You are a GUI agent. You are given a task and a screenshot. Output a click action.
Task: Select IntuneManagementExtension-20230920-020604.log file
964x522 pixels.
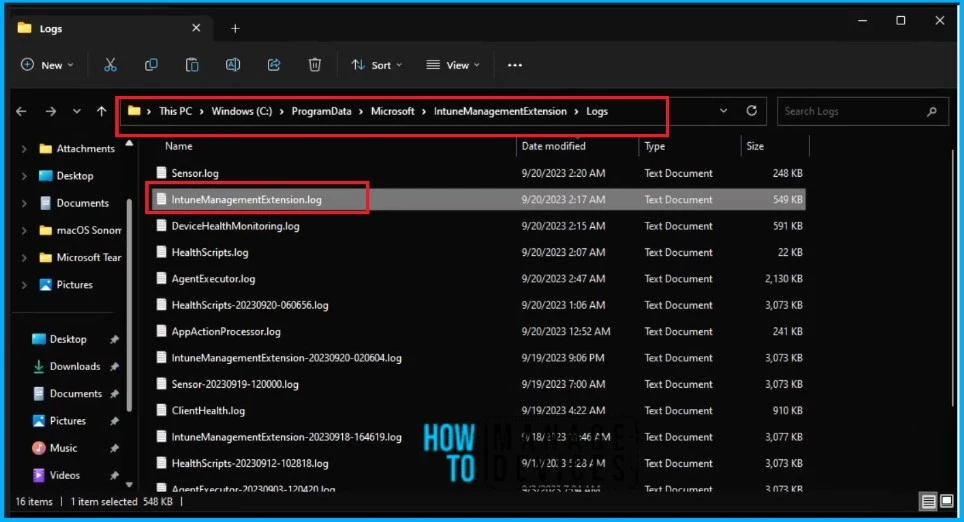(x=478, y=358)
